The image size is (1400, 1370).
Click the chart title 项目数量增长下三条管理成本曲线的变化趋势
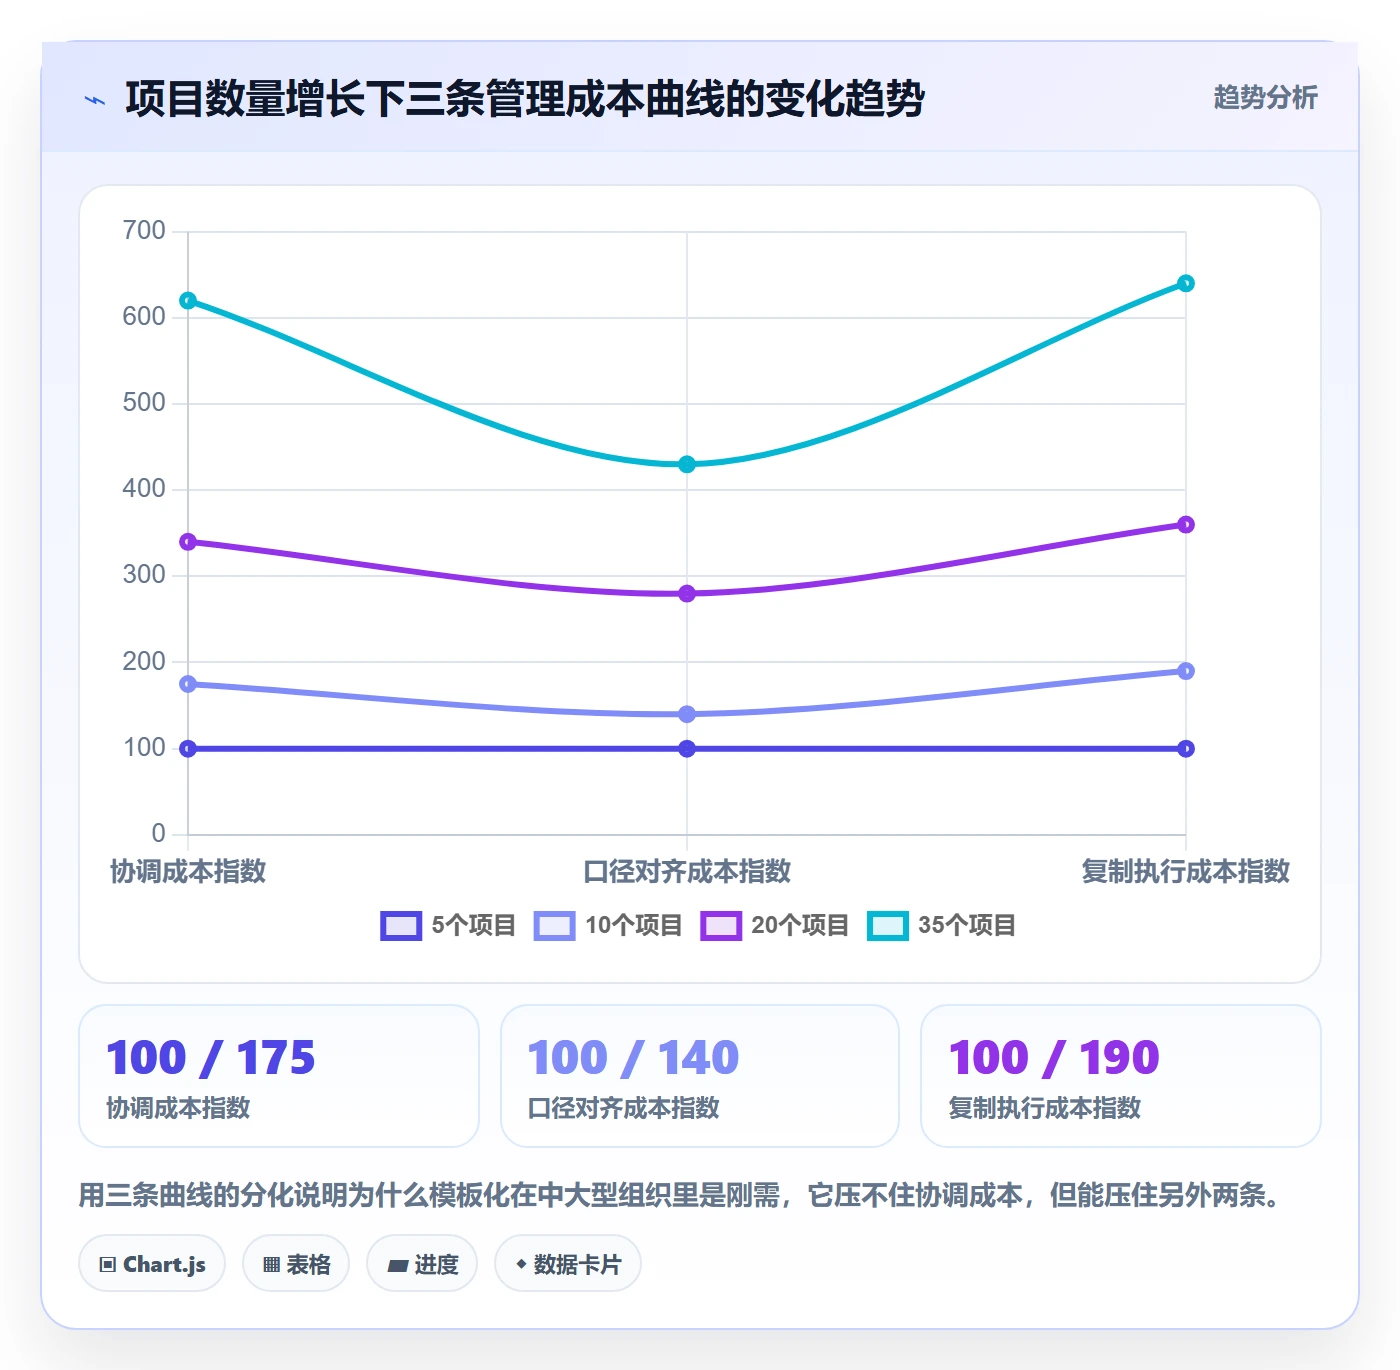coord(525,99)
